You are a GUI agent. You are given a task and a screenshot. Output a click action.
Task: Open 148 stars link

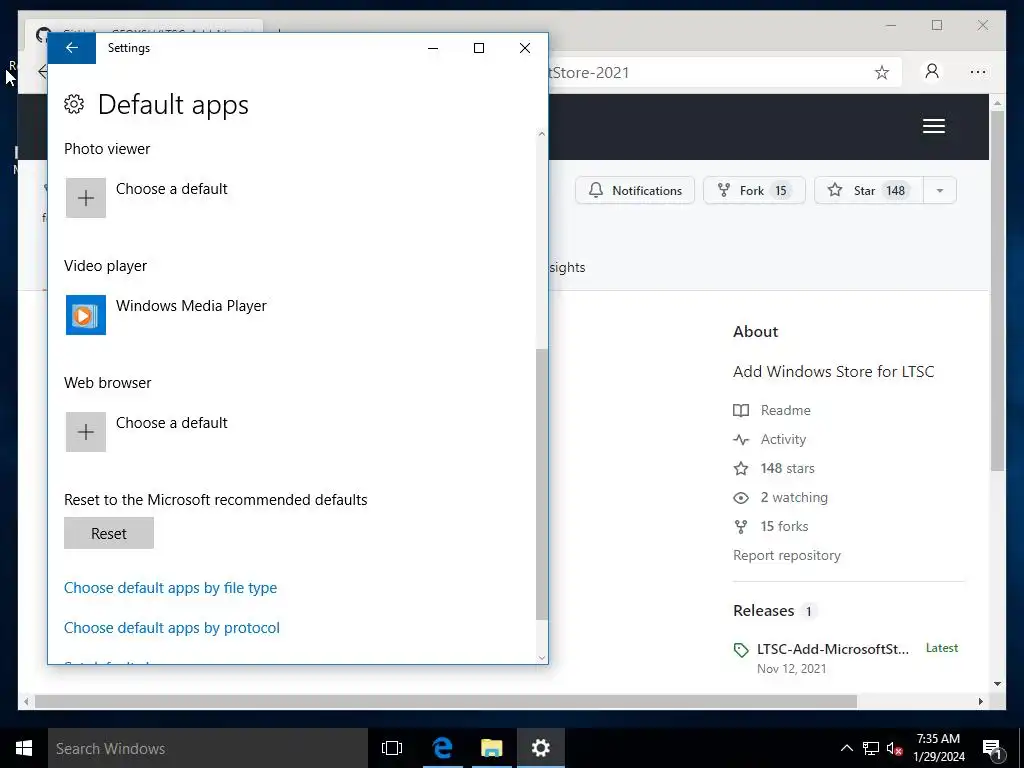click(x=787, y=468)
